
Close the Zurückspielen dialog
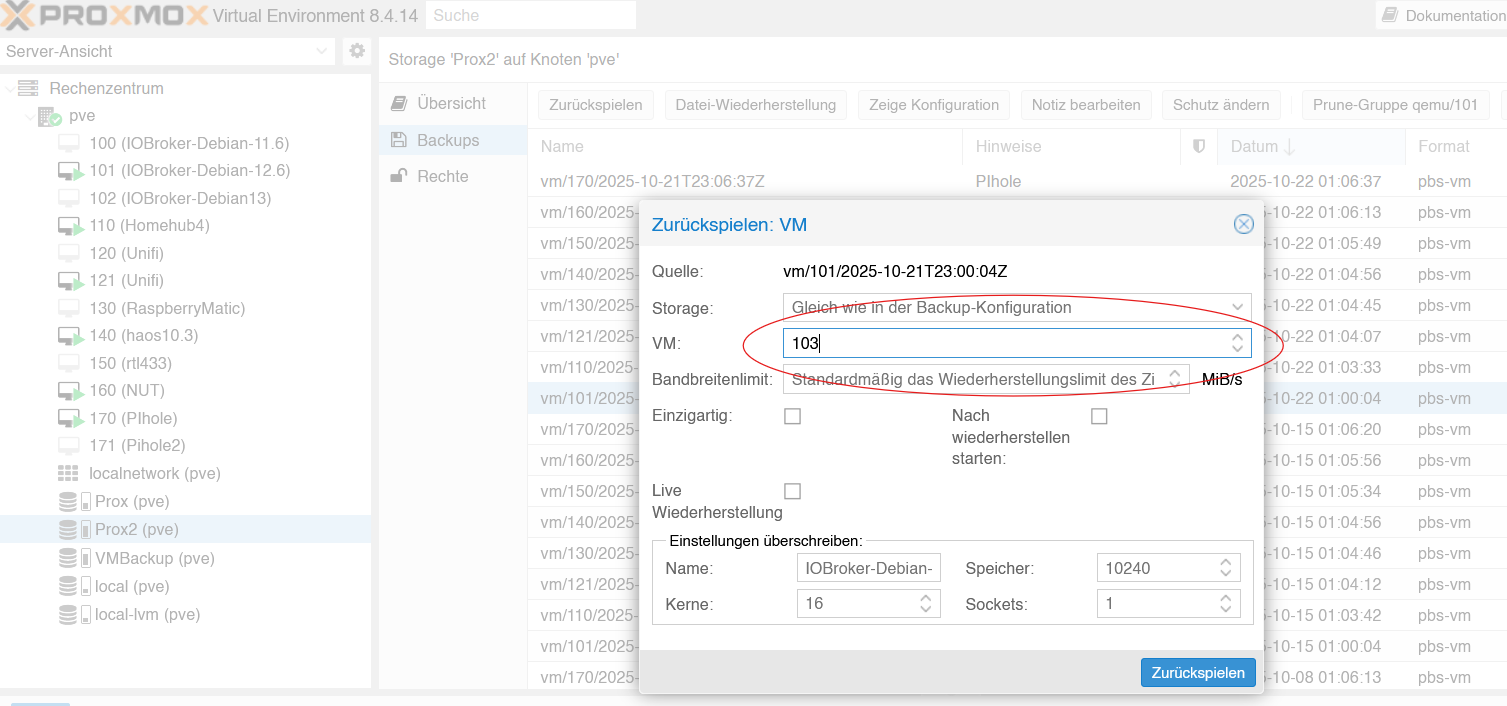[x=1243, y=224]
